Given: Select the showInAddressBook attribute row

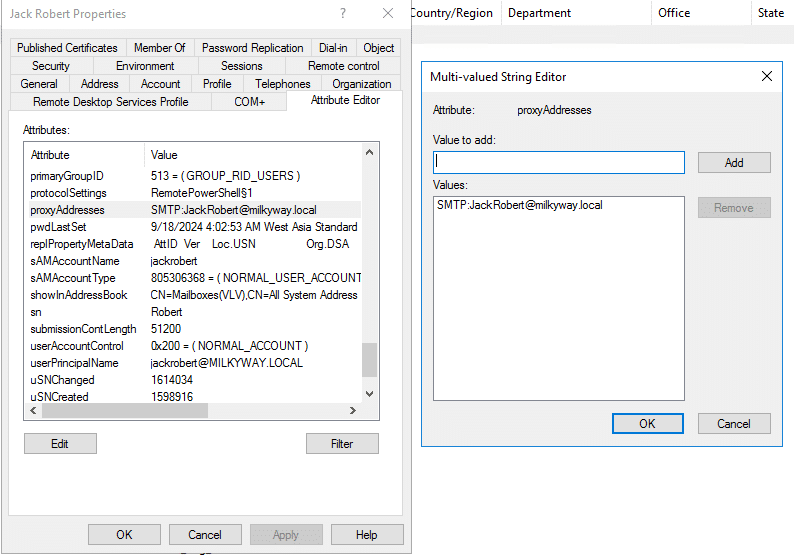Looking at the screenshot, I should [x=195, y=295].
